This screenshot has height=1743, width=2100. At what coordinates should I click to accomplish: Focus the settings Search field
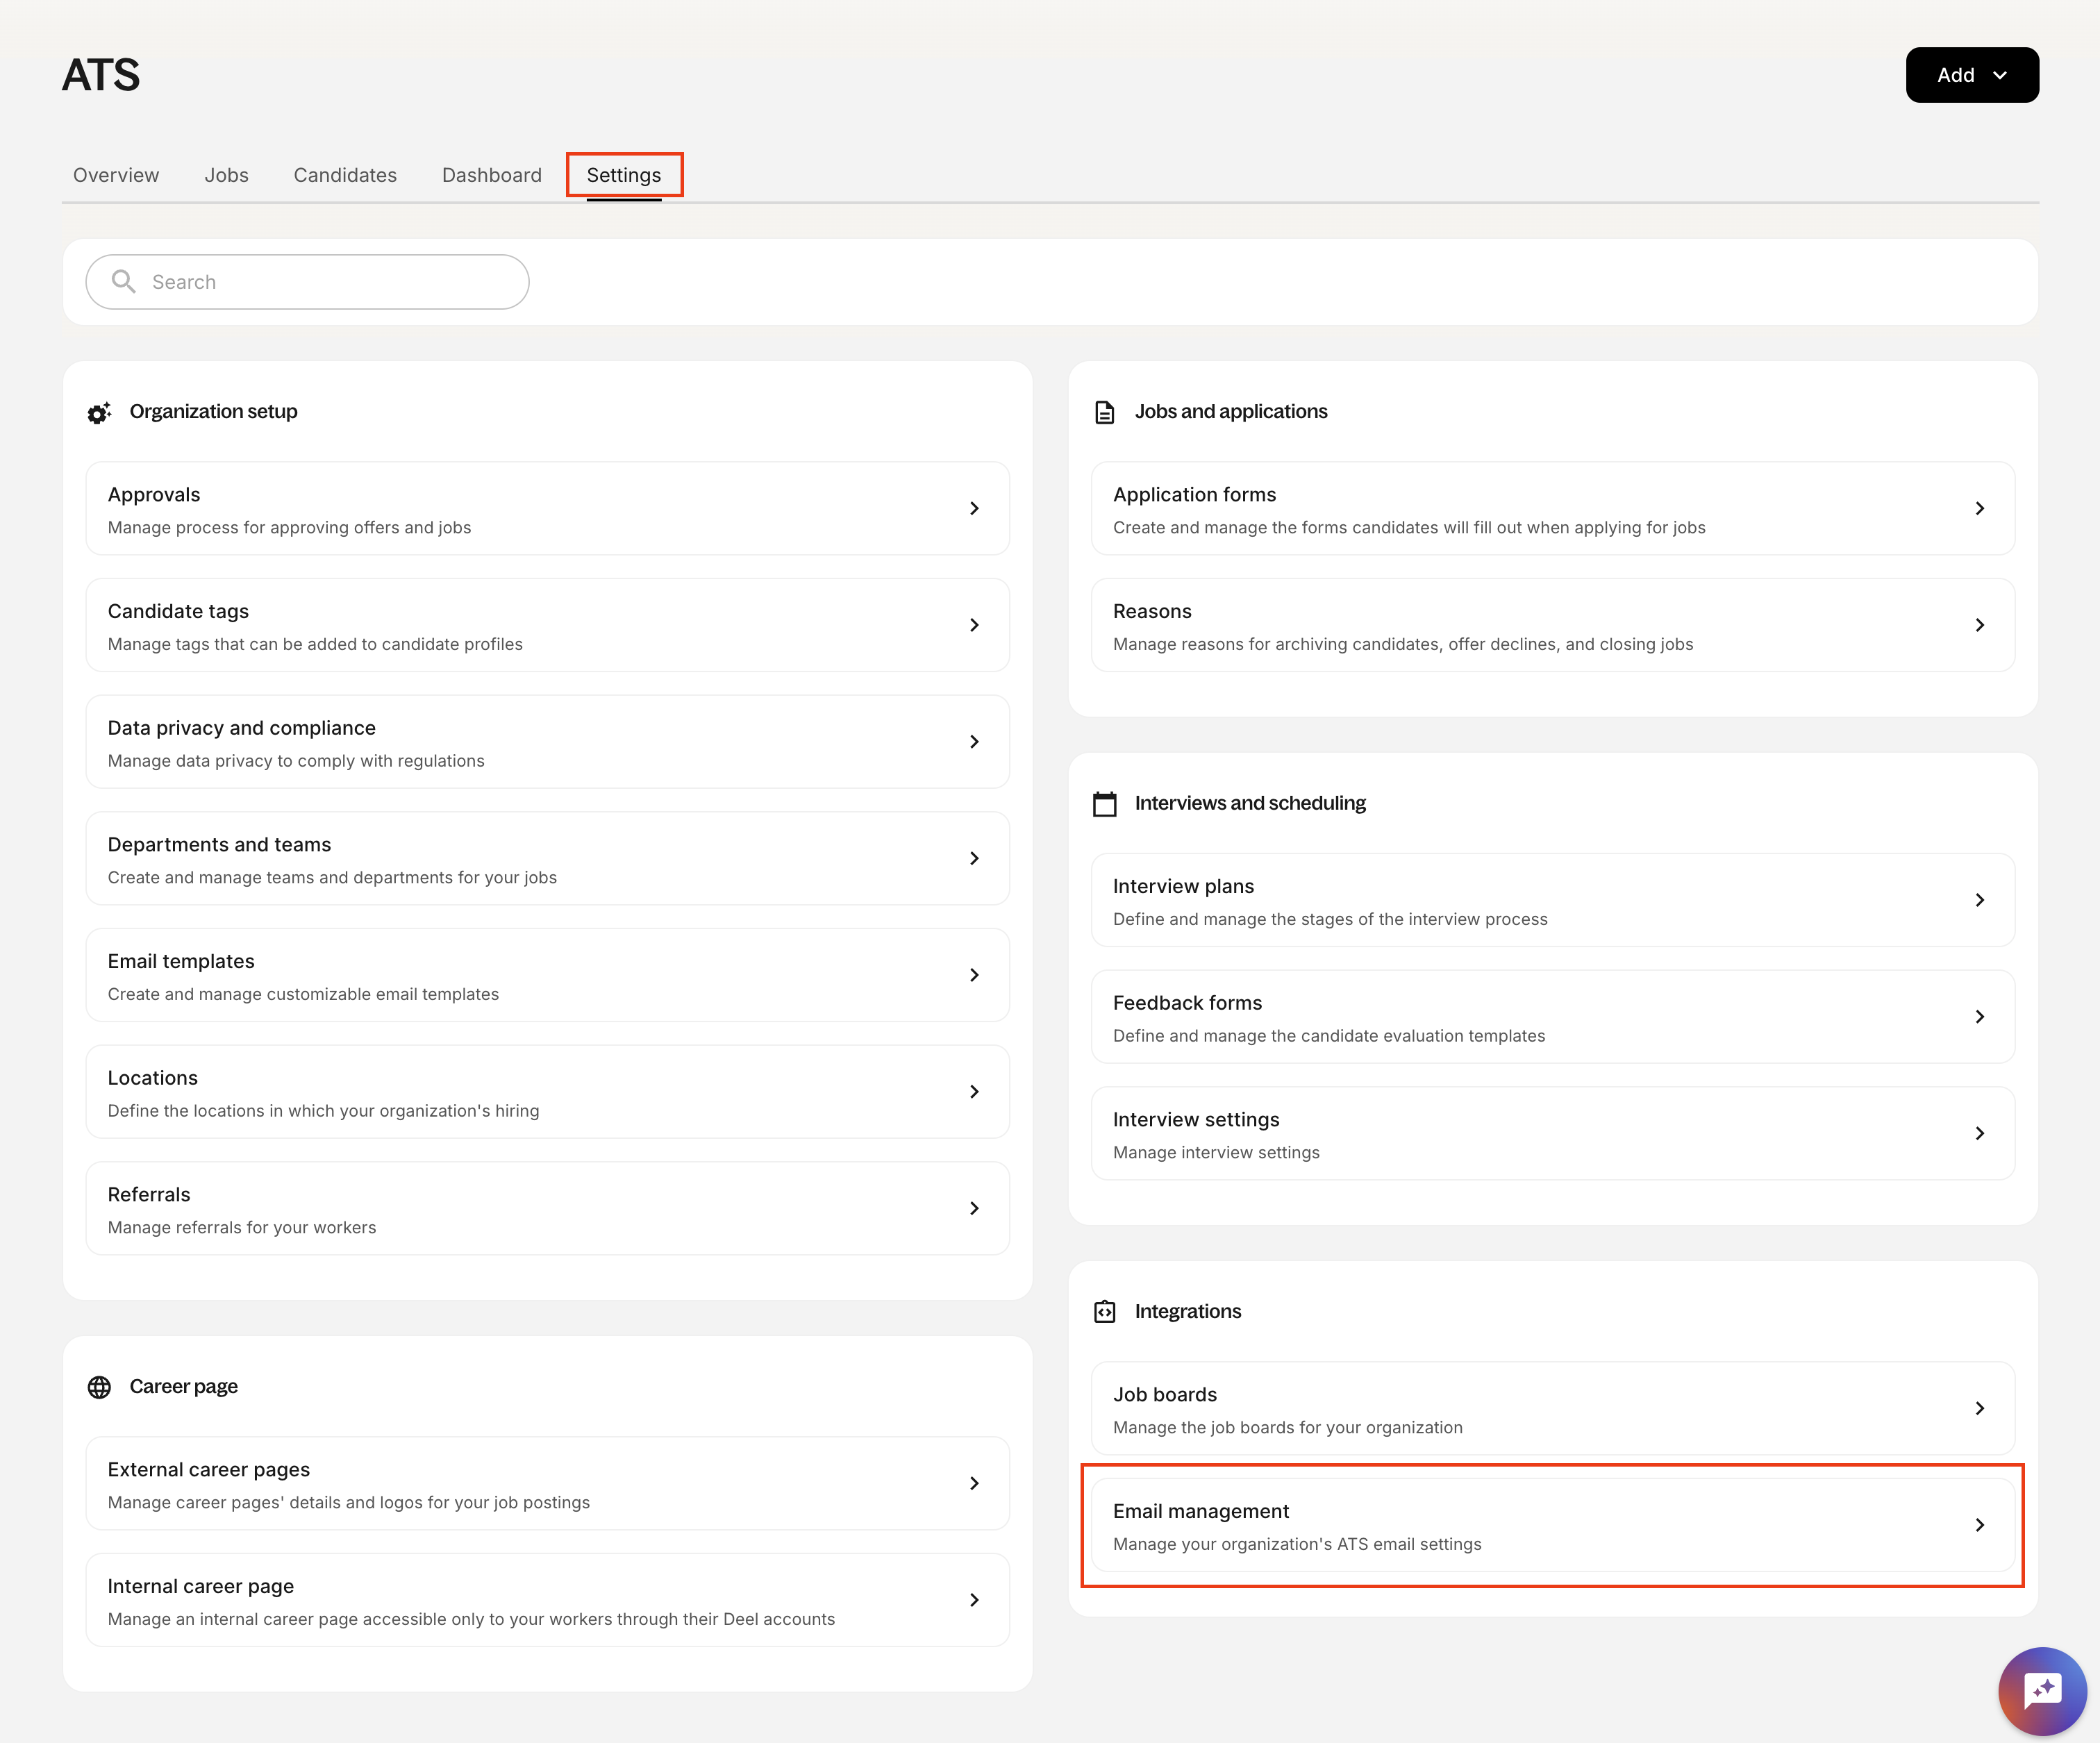[330, 282]
